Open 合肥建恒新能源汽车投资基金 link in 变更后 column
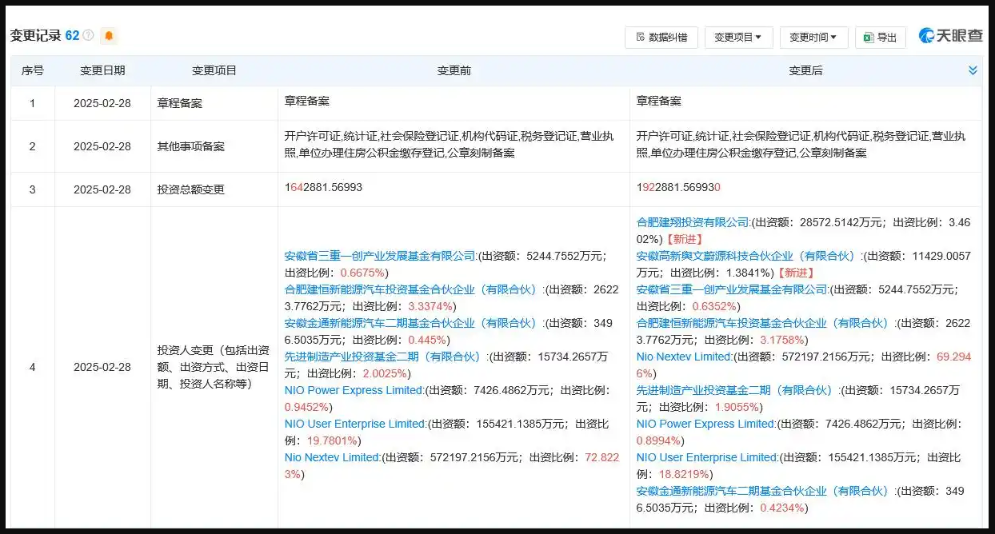The image size is (995, 534). click(x=765, y=323)
